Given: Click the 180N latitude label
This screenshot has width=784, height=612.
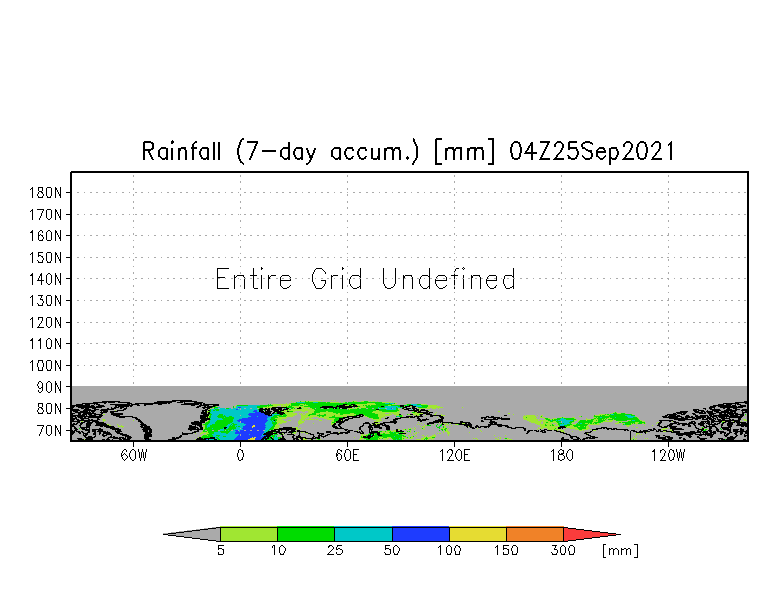Looking at the screenshot, I should point(46,192).
